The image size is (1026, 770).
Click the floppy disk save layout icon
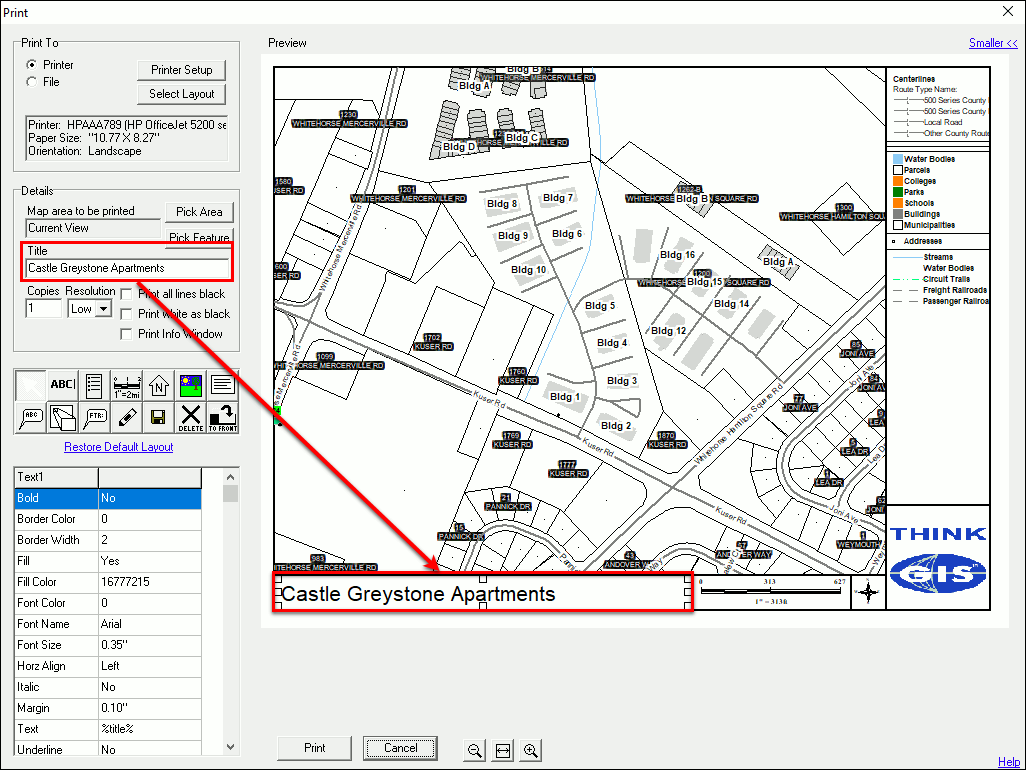pos(158,417)
